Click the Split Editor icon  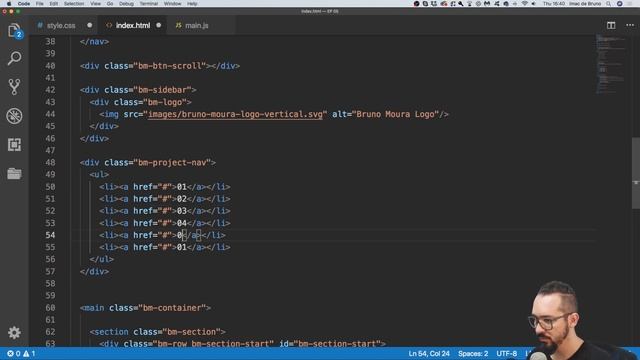click(x=611, y=25)
